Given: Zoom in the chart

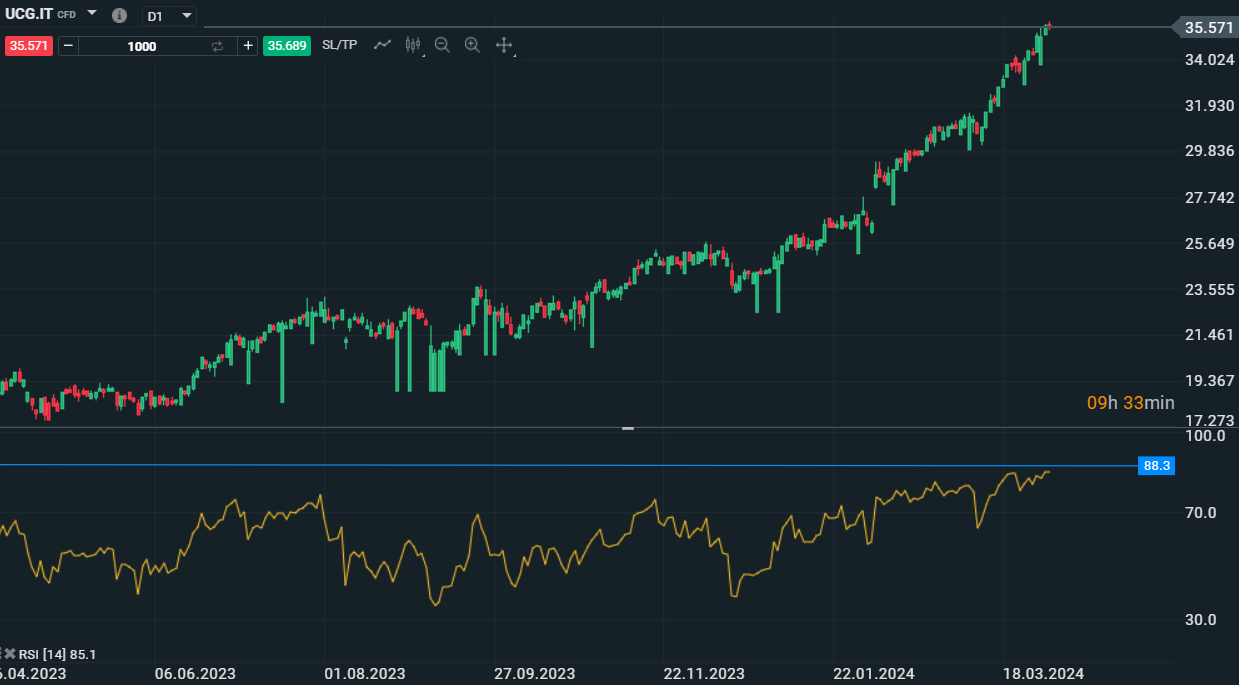Looking at the screenshot, I should pyautogui.click(x=473, y=45).
